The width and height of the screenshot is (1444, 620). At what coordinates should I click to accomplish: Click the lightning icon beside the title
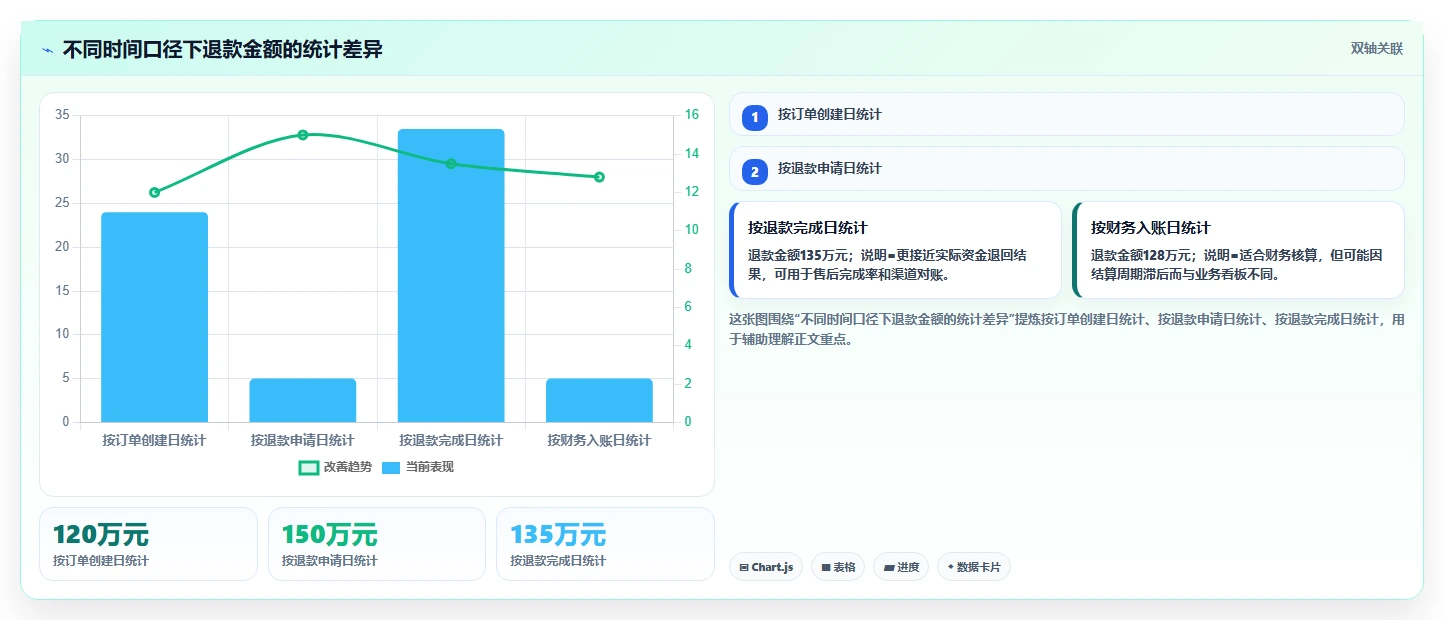click(47, 50)
